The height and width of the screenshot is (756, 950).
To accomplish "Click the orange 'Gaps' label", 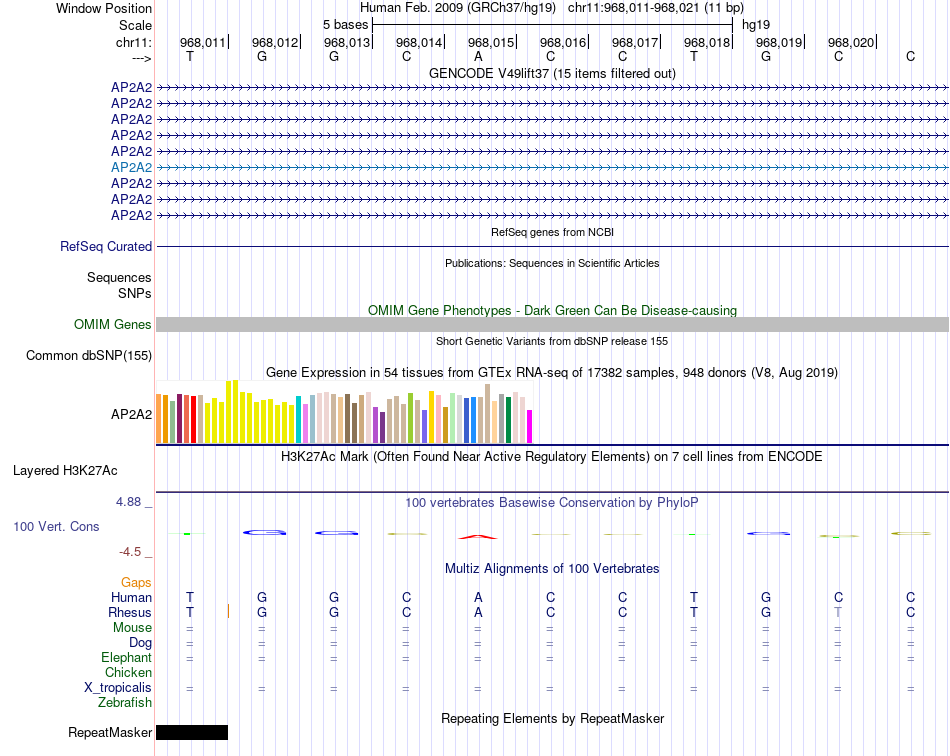I will [136, 582].
